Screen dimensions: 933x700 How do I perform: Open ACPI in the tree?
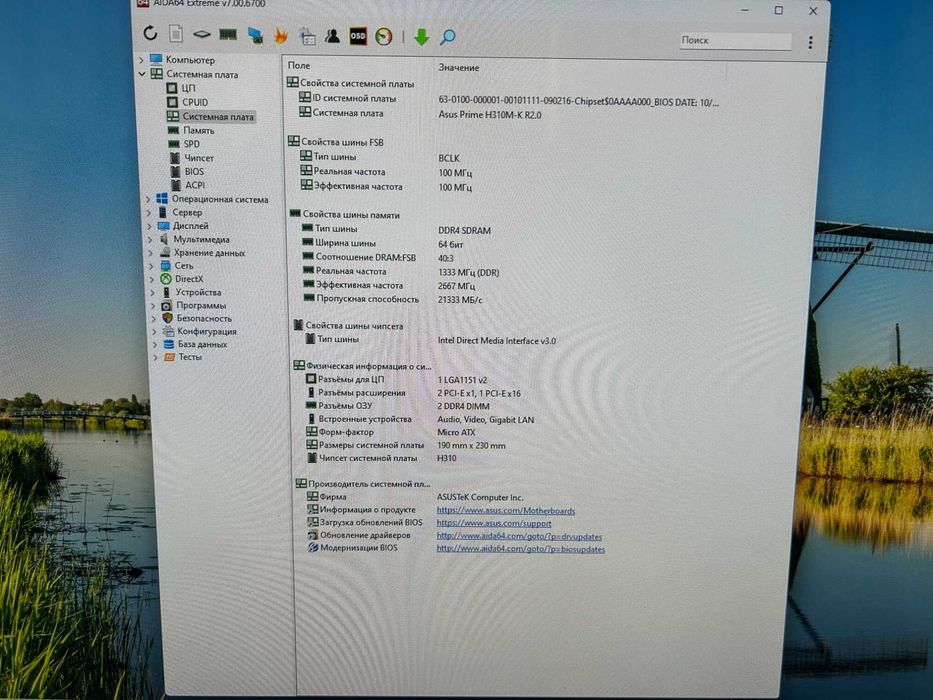[x=195, y=185]
